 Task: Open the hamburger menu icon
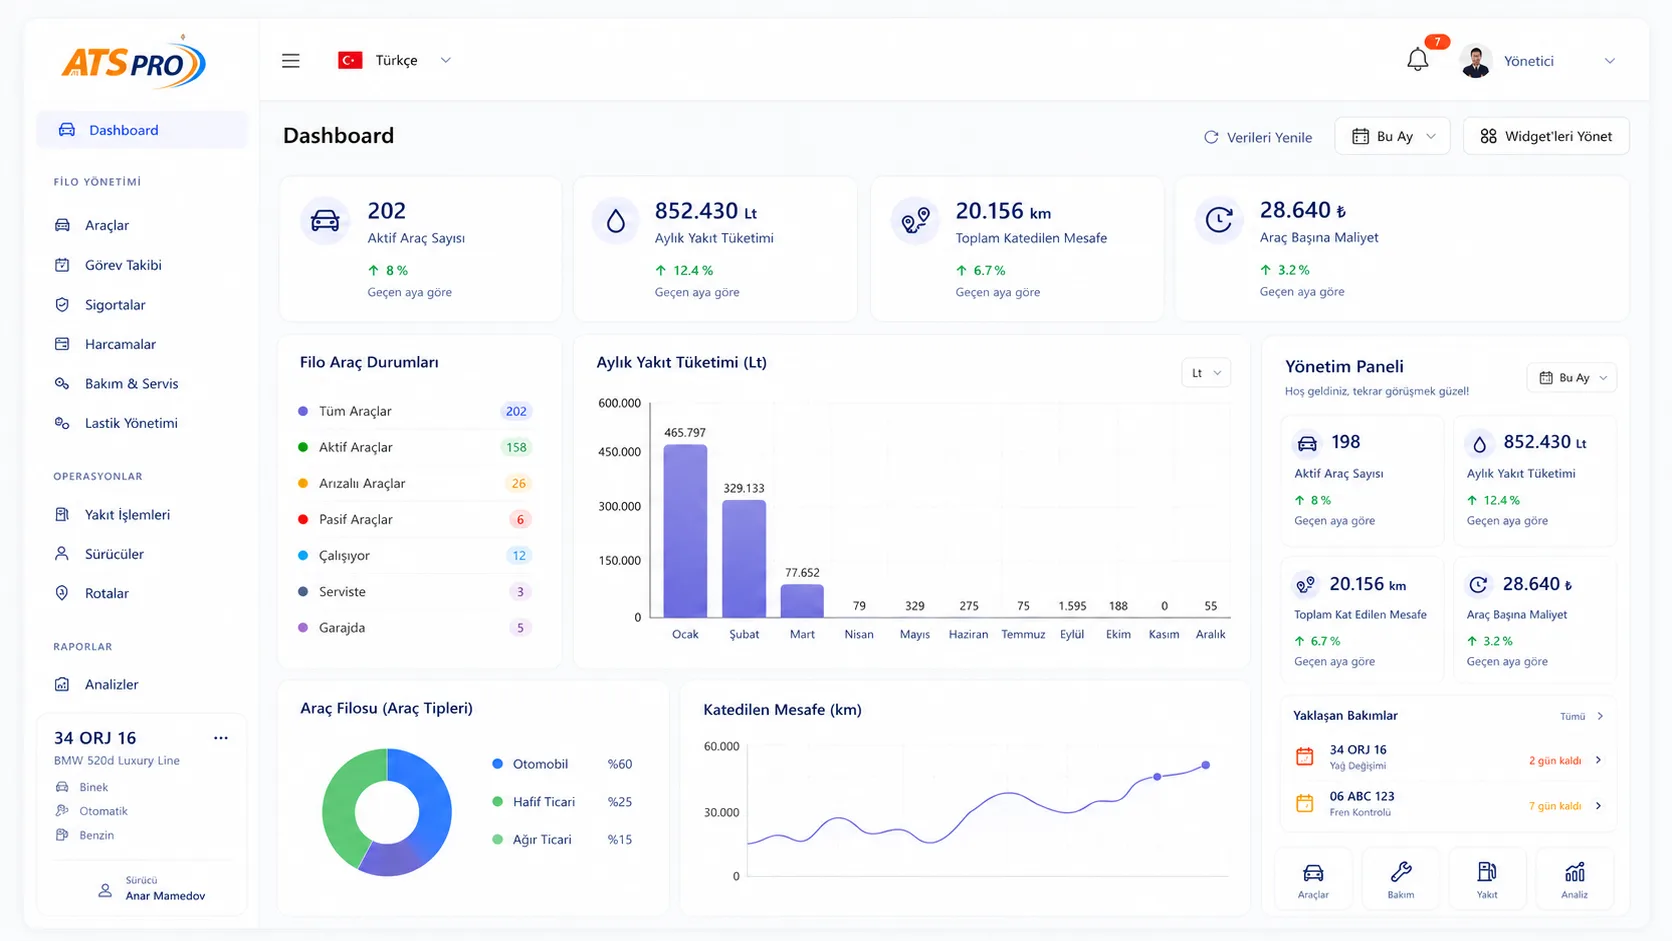291,61
